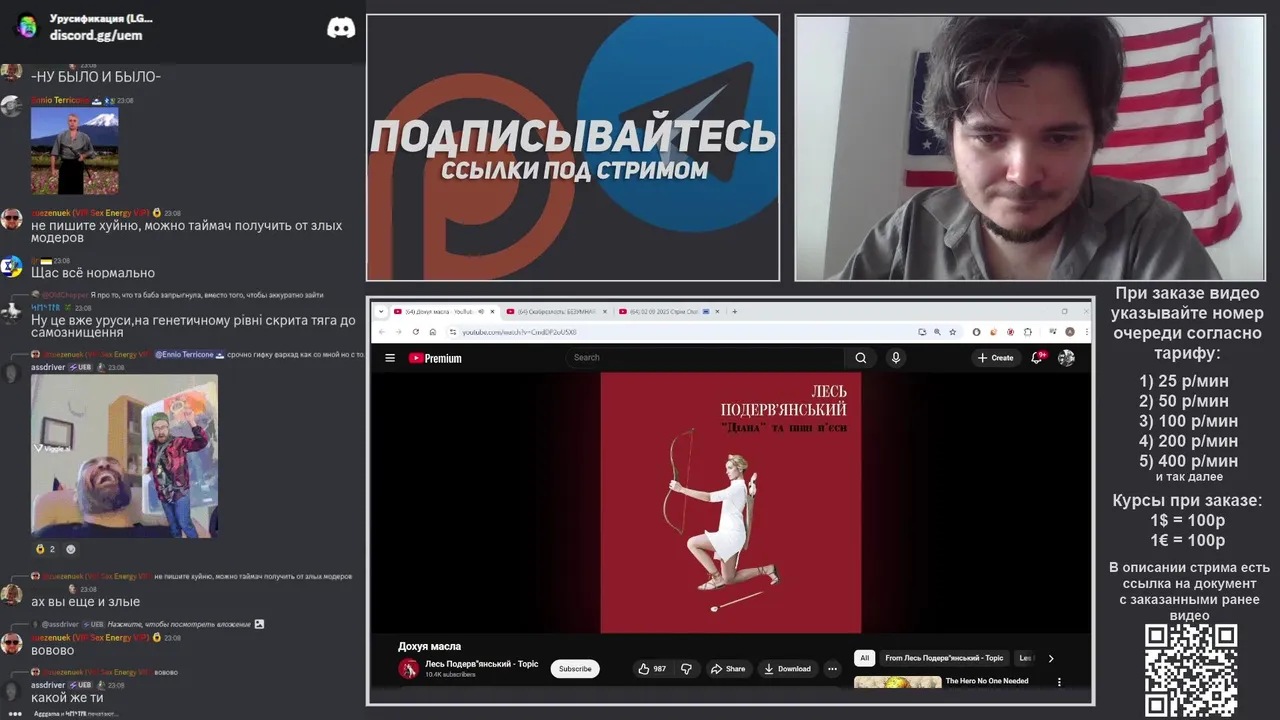The image size is (1280, 720).
Task: Open the browser tab search dropdown
Action: (381, 312)
